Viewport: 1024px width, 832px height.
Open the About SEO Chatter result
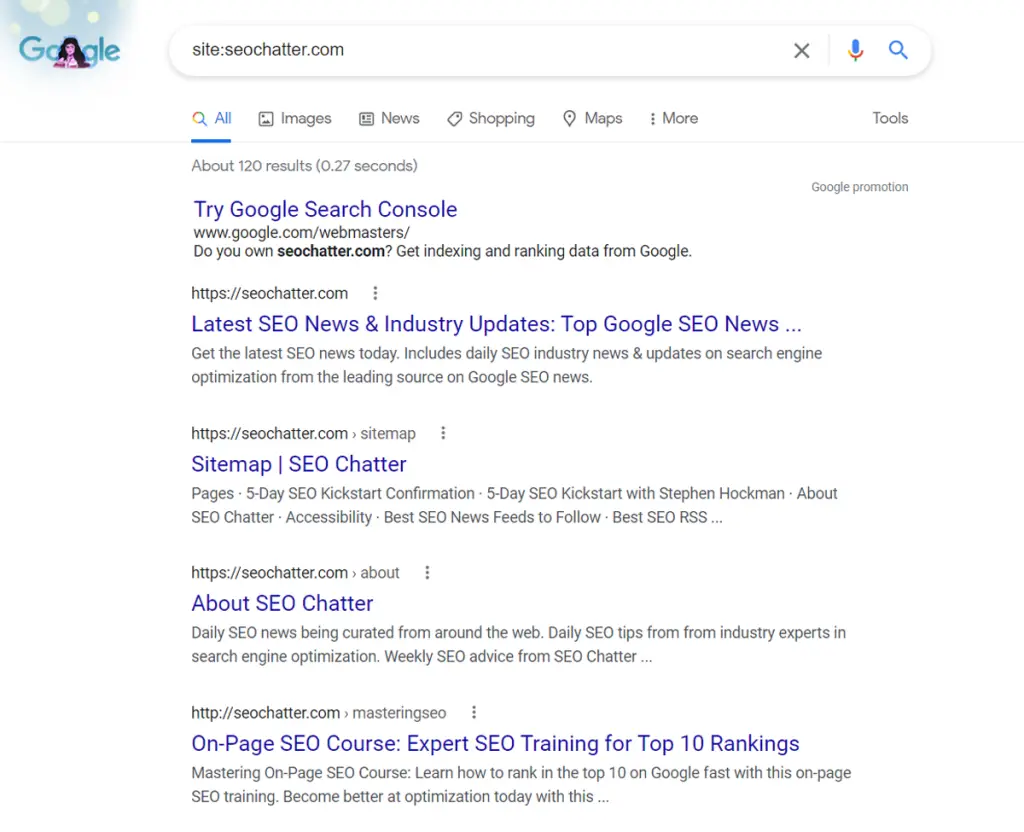click(282, 603)
